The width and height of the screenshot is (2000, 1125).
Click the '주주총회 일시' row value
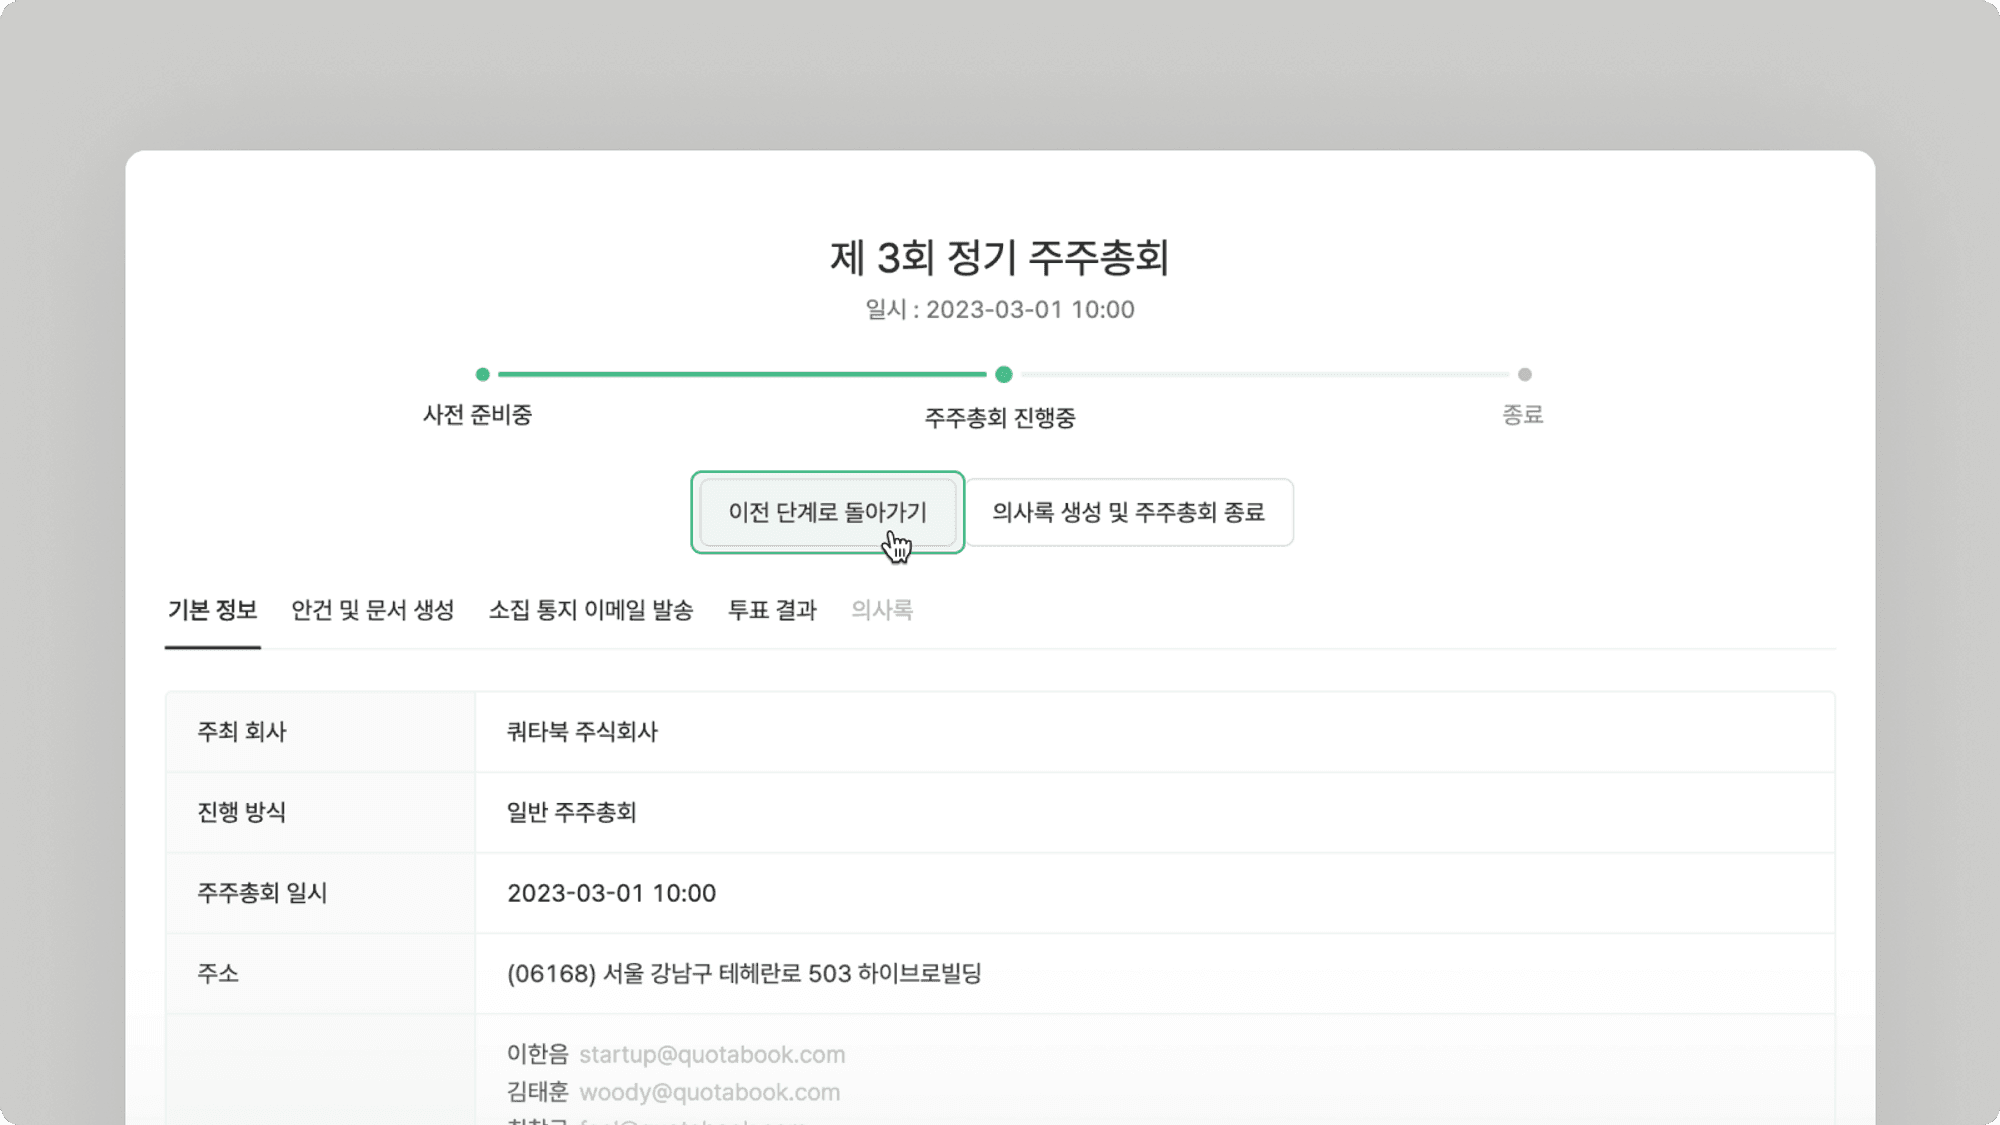611,893
